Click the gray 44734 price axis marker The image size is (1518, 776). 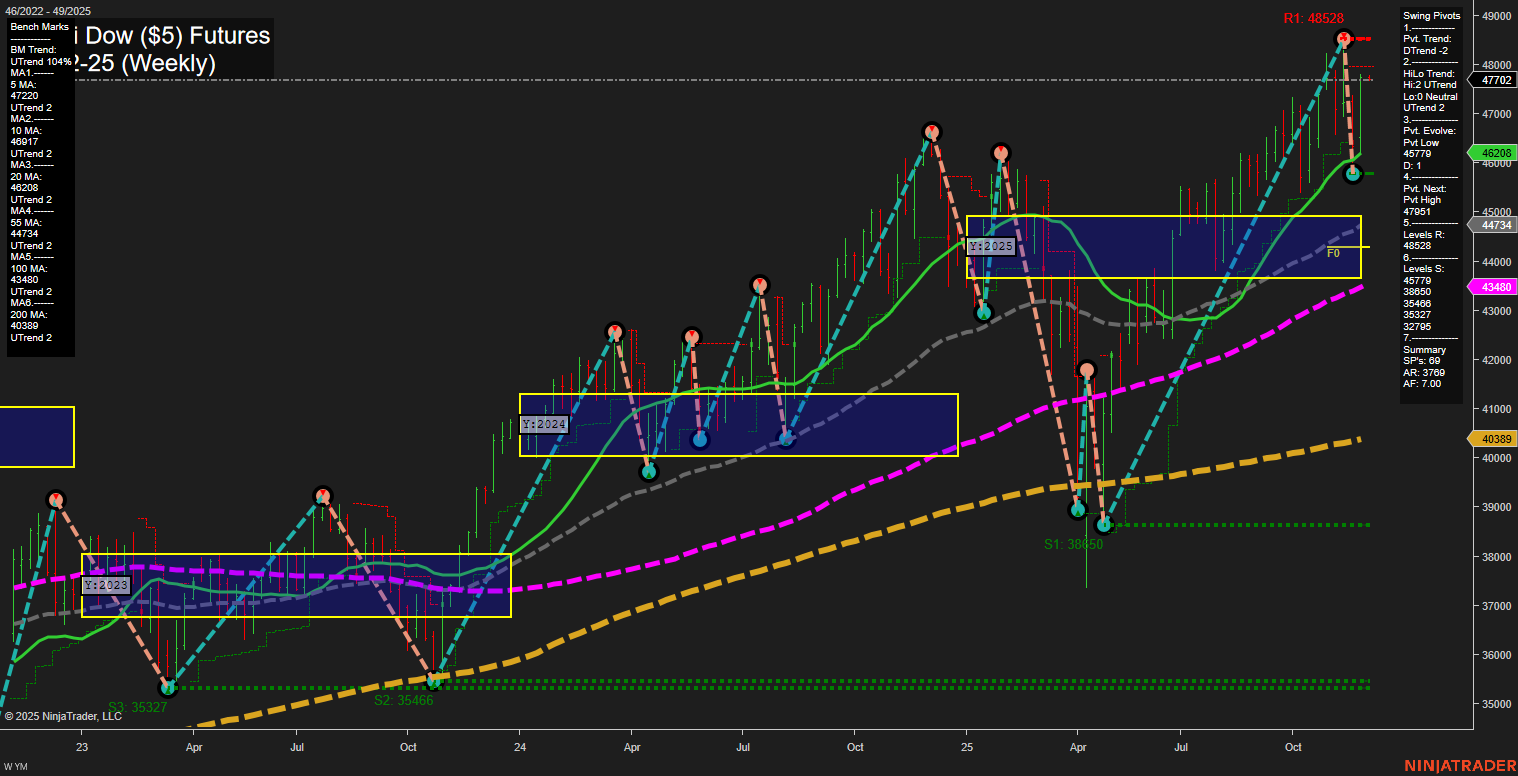tap(1493, 225)
